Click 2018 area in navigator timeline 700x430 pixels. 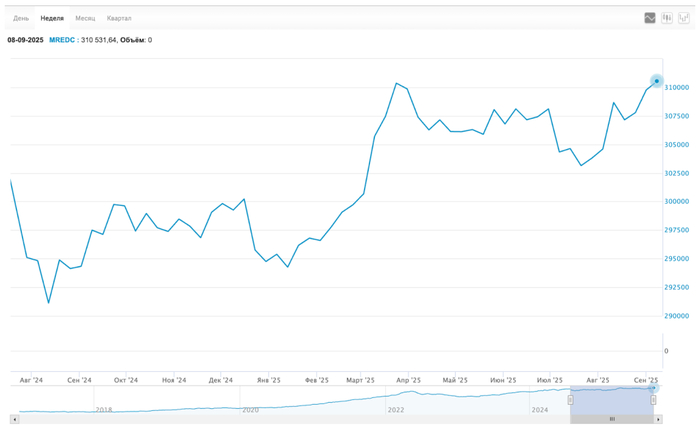tap(104, 409)
